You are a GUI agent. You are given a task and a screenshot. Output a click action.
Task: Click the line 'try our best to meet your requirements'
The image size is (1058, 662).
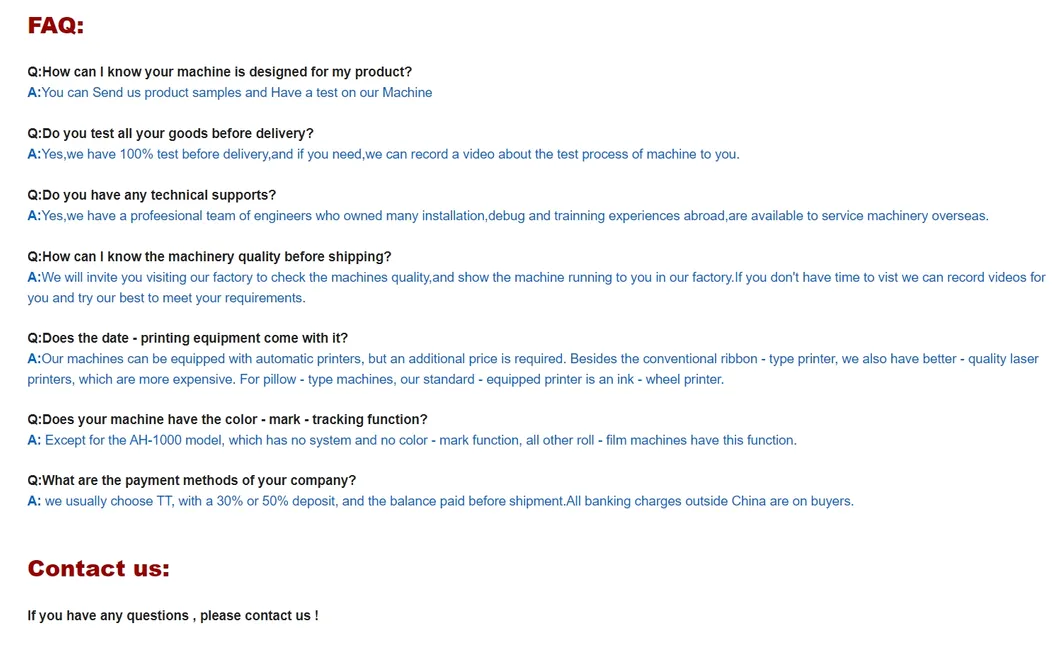[x=166, y=298]
